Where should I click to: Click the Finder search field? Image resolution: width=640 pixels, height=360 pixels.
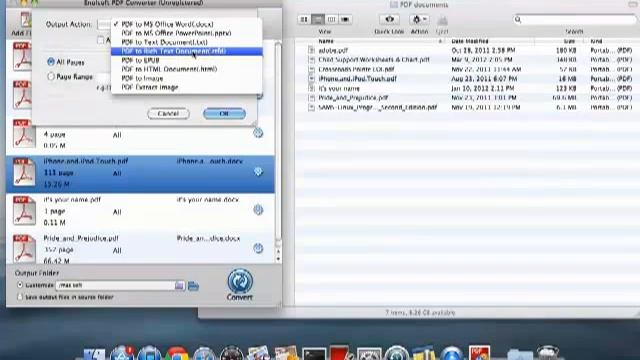tap(574, 20)
